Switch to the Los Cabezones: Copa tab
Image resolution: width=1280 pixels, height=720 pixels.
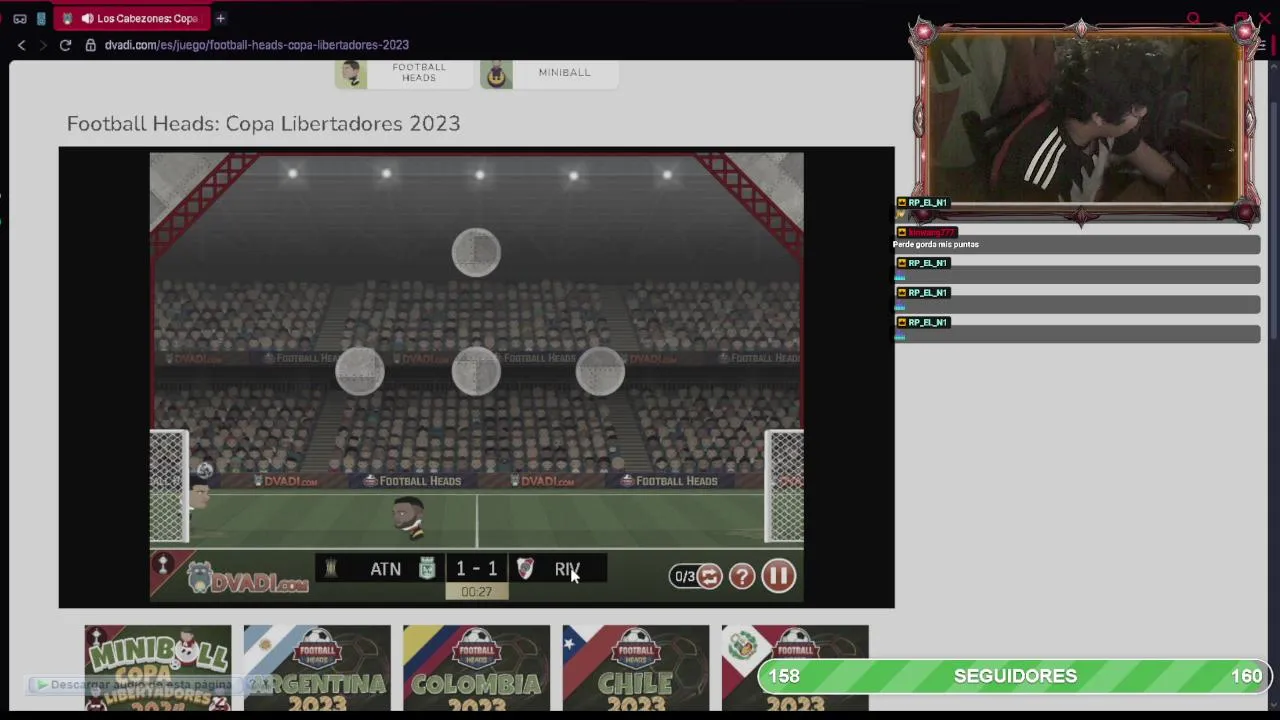coord(131,18)
